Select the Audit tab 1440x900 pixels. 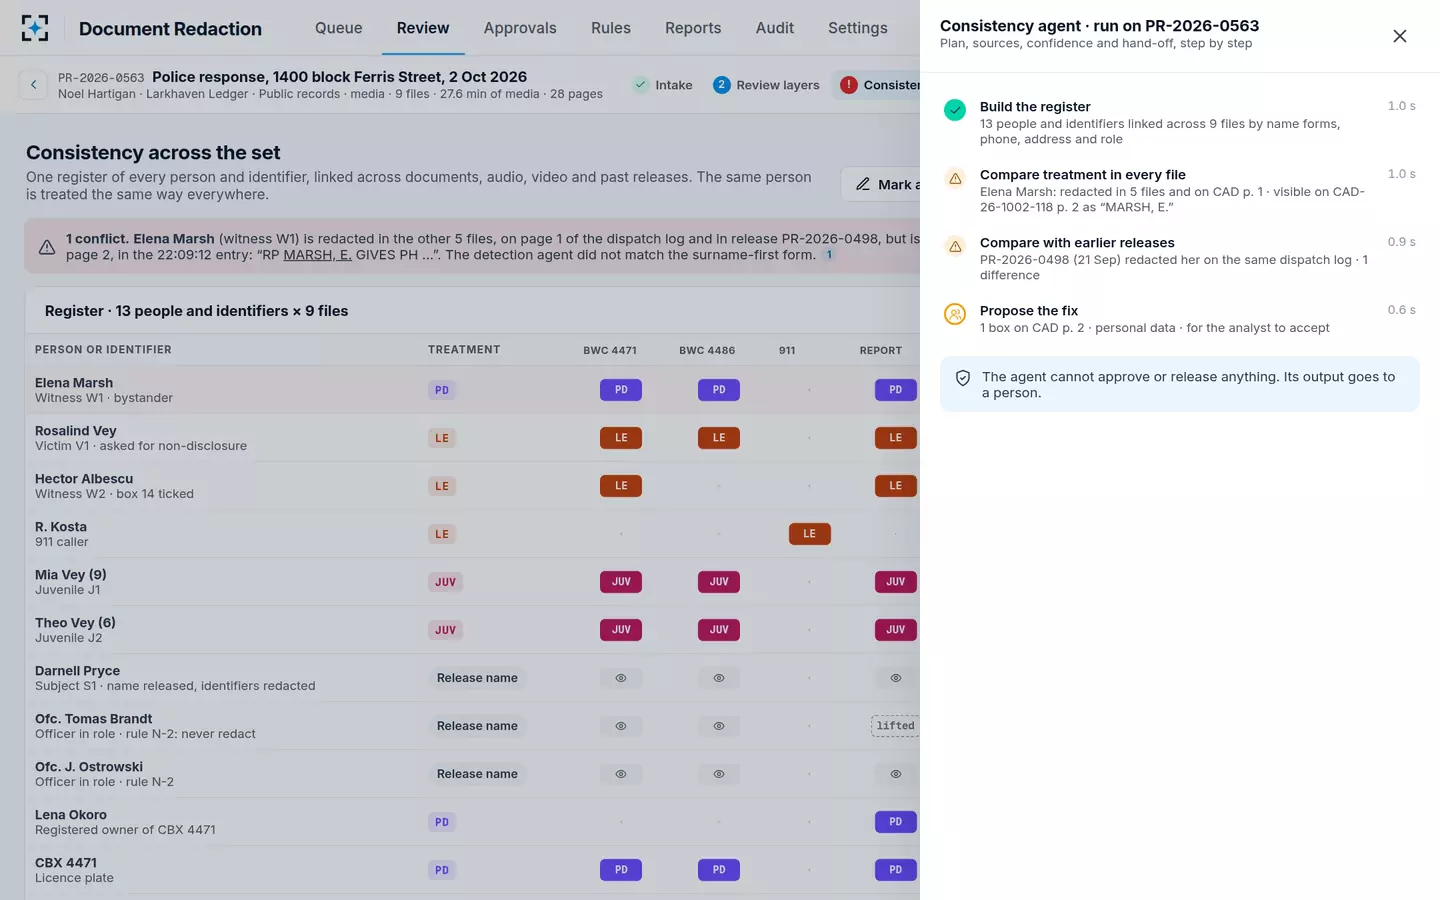coord(775,28)
